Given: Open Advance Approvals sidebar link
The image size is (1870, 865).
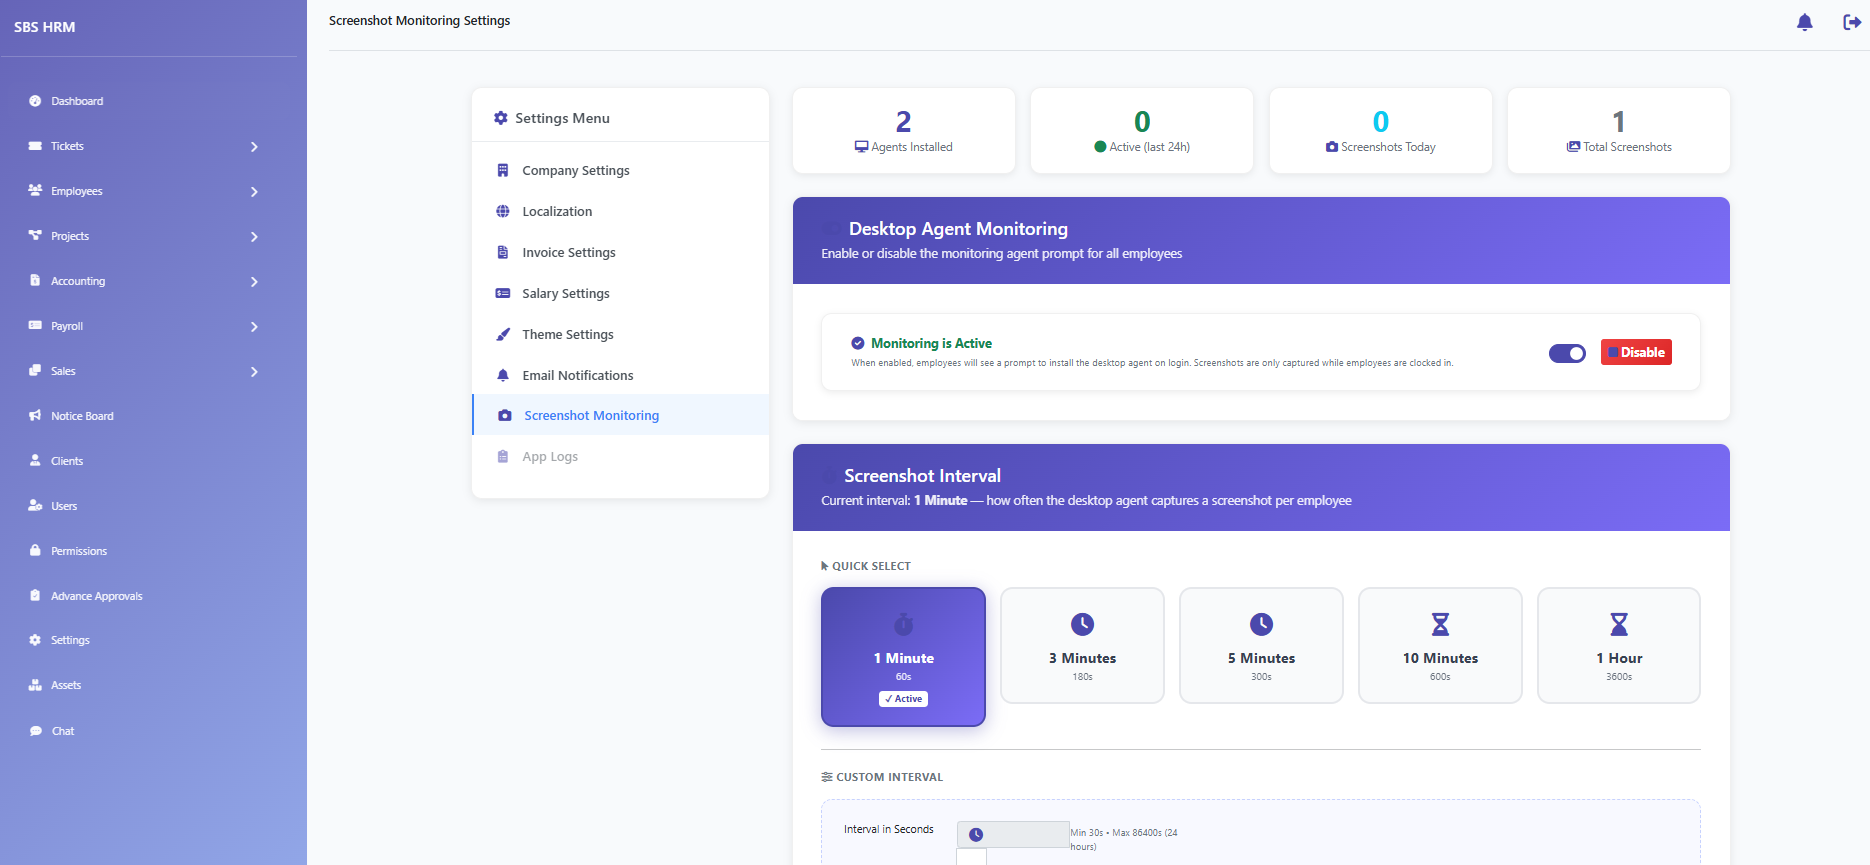Looking at the screenshot, I should 97,596.
